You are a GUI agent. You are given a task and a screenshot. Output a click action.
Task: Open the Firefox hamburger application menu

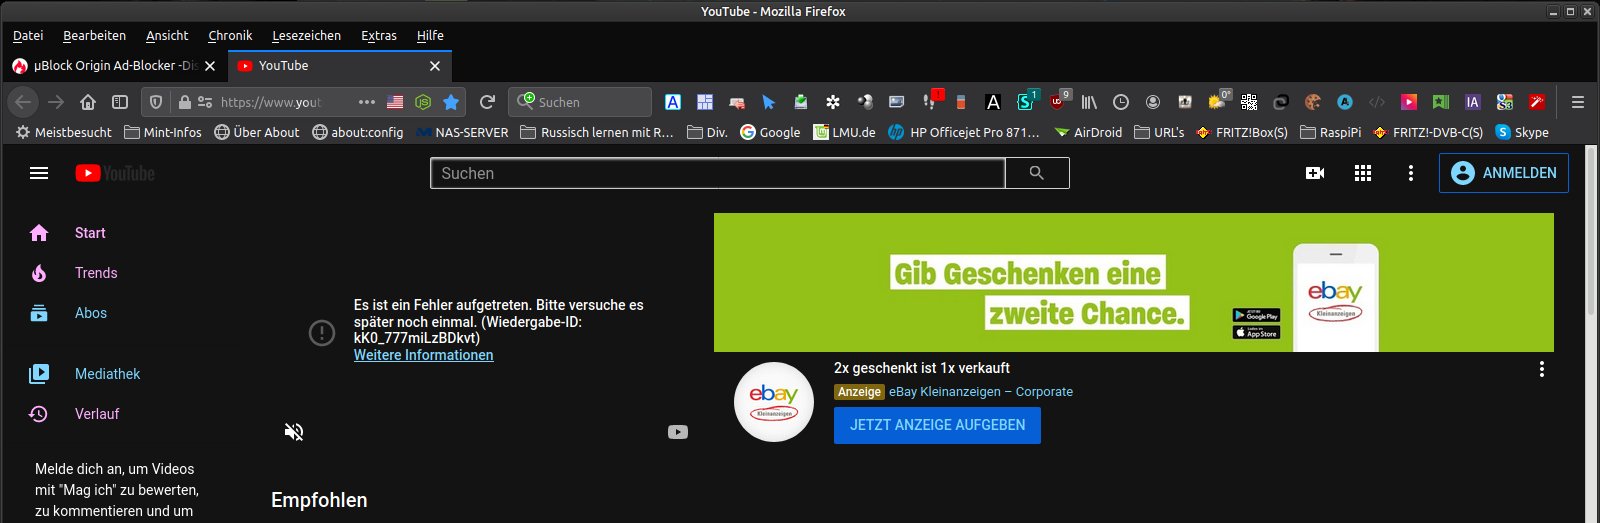pyautogui.click(x=1578, y=102)
